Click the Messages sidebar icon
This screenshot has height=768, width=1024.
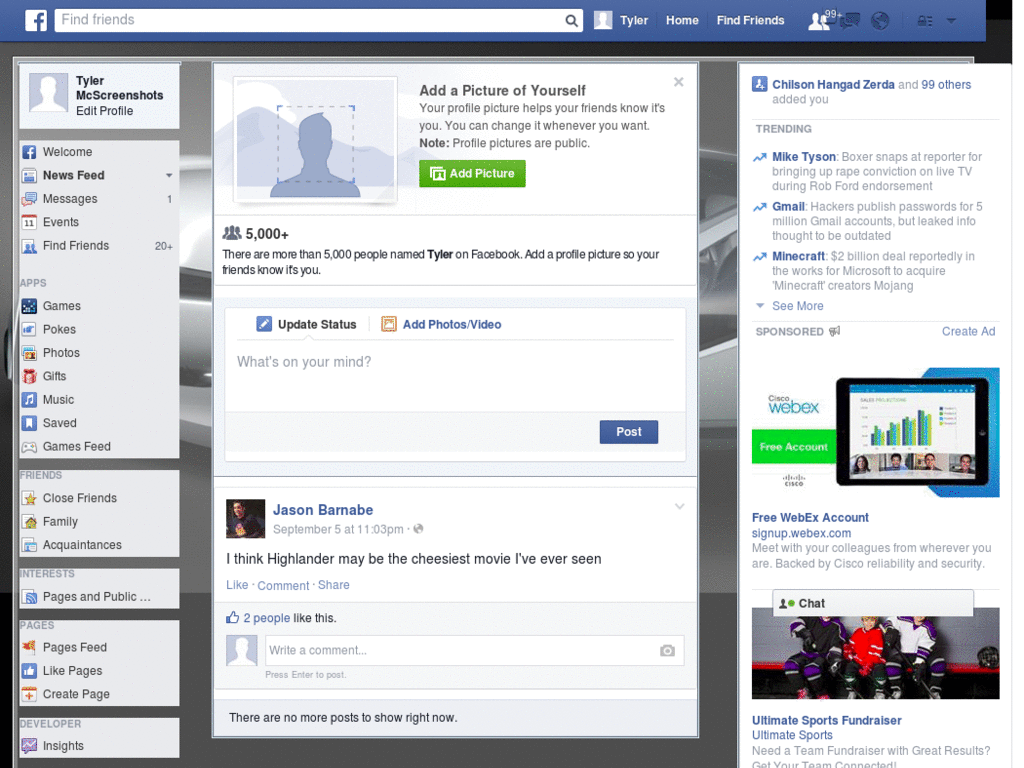[x=29, y=199]
